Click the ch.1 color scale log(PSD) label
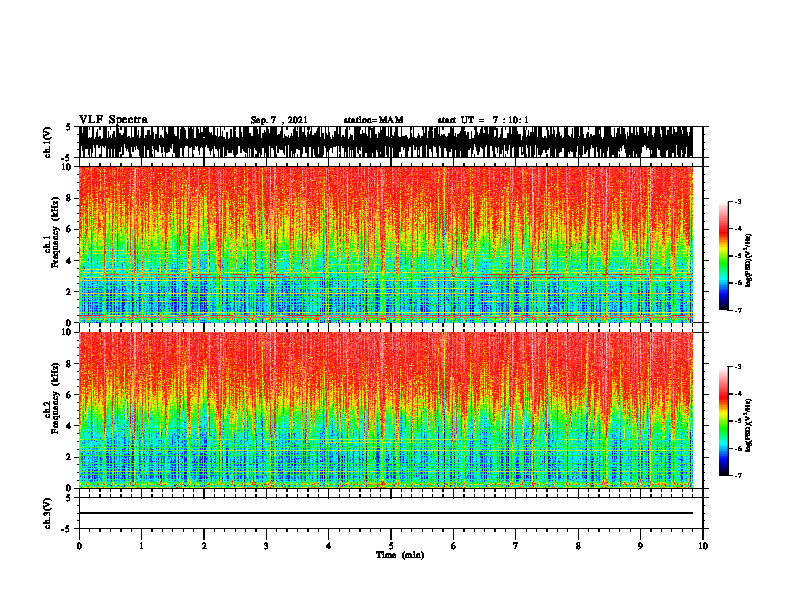The width and height of the screenshot is (792, 612). pos(749,261)
